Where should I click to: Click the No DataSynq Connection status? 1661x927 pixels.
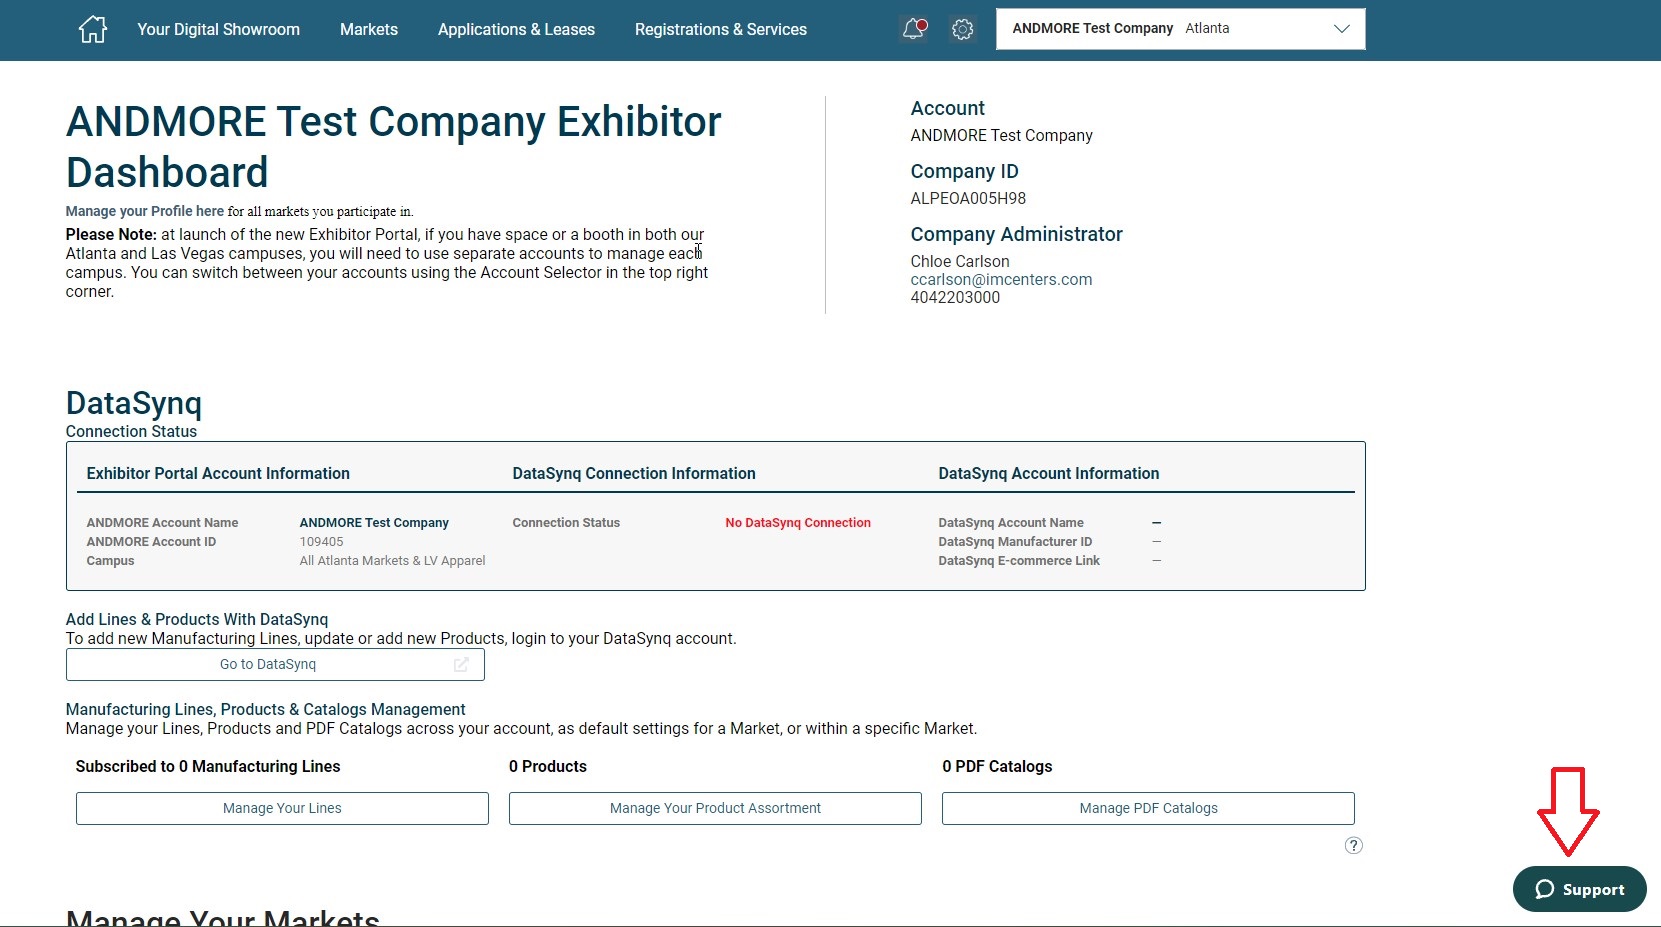798,523
